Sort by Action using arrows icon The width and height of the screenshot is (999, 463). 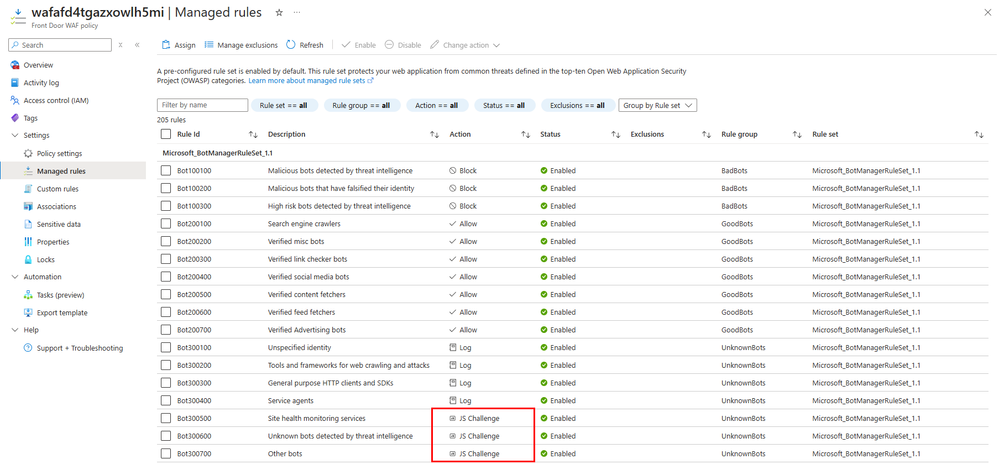click(x=526, y=134)
